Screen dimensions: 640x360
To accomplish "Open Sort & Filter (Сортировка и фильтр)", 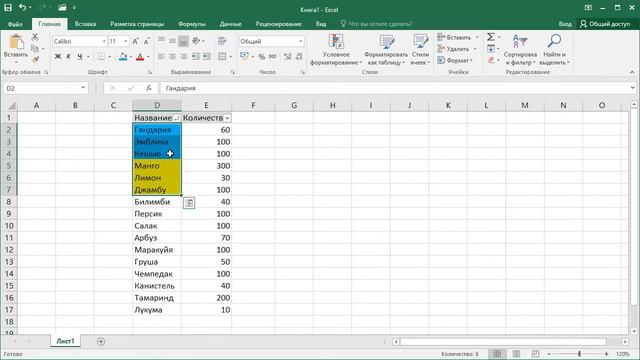I will click(x=520, y=50).
